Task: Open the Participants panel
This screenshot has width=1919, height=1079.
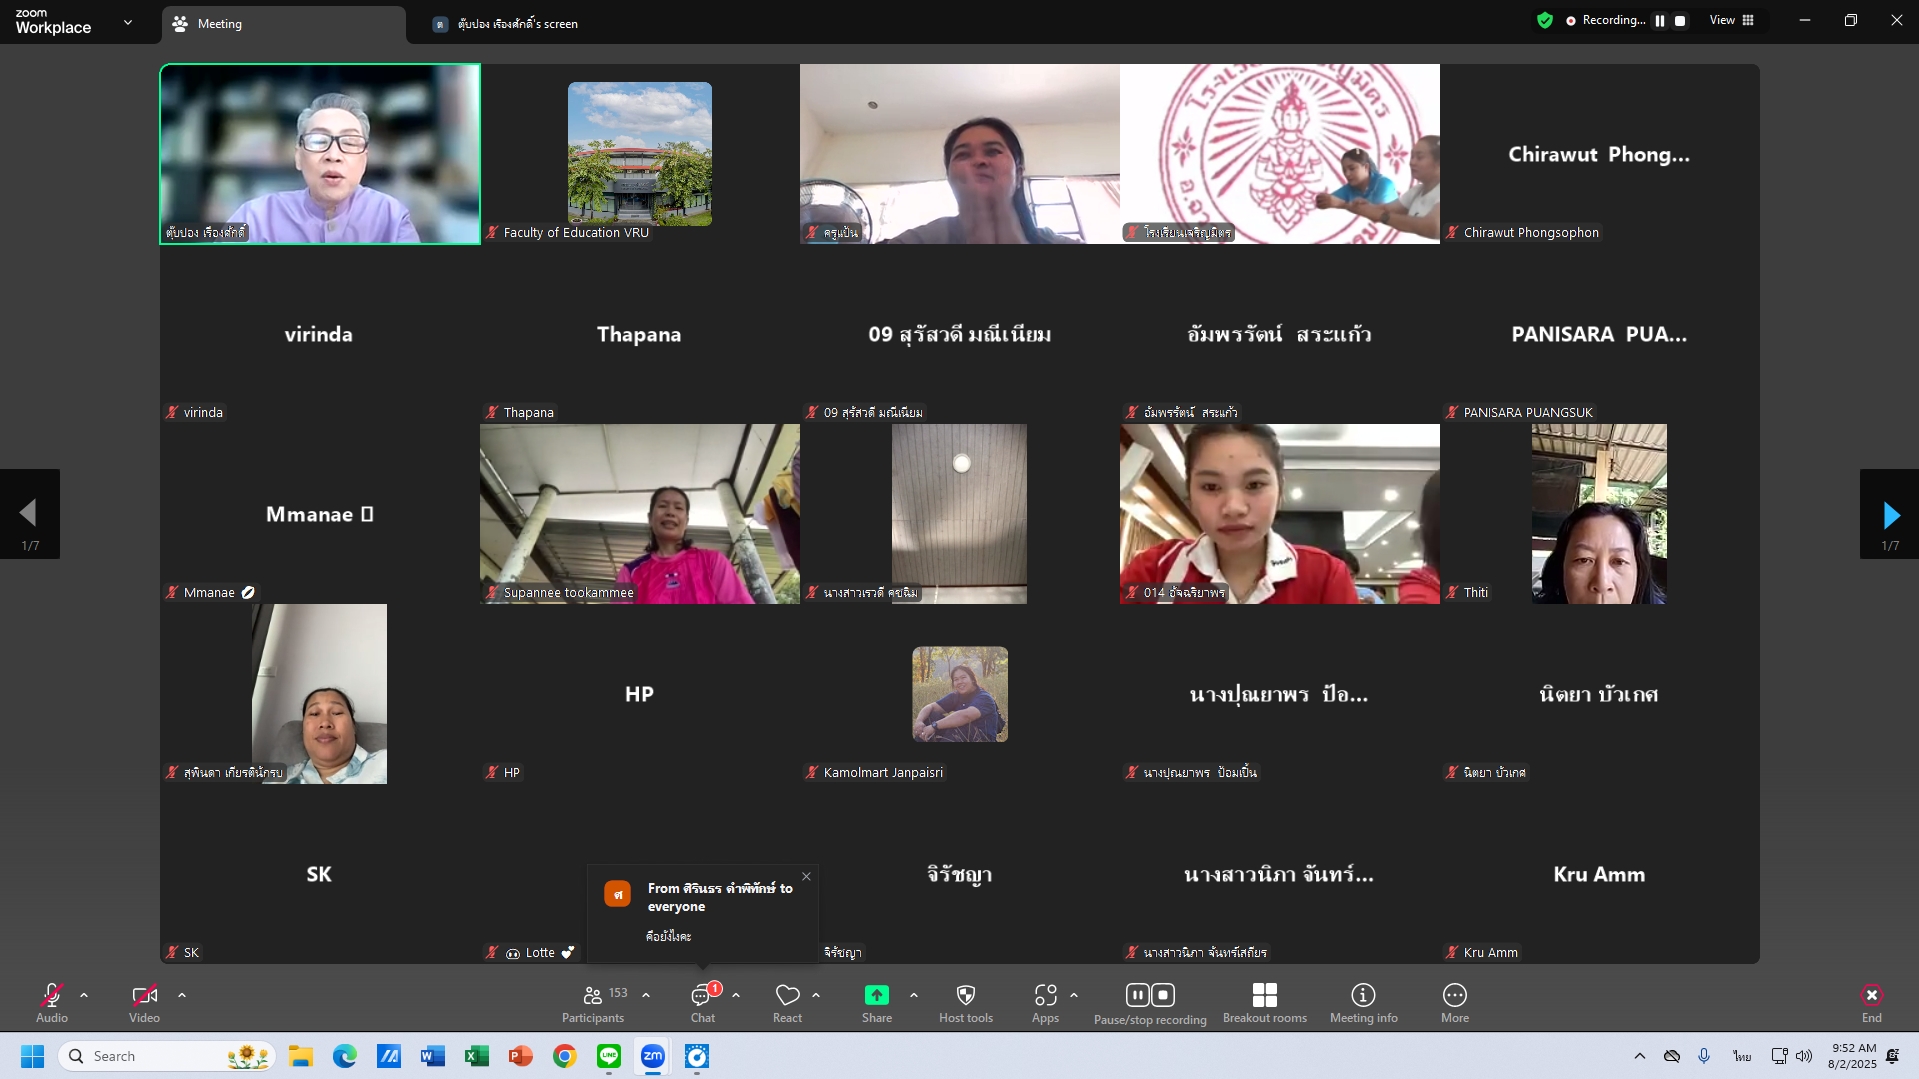Action: (593, 1003)
